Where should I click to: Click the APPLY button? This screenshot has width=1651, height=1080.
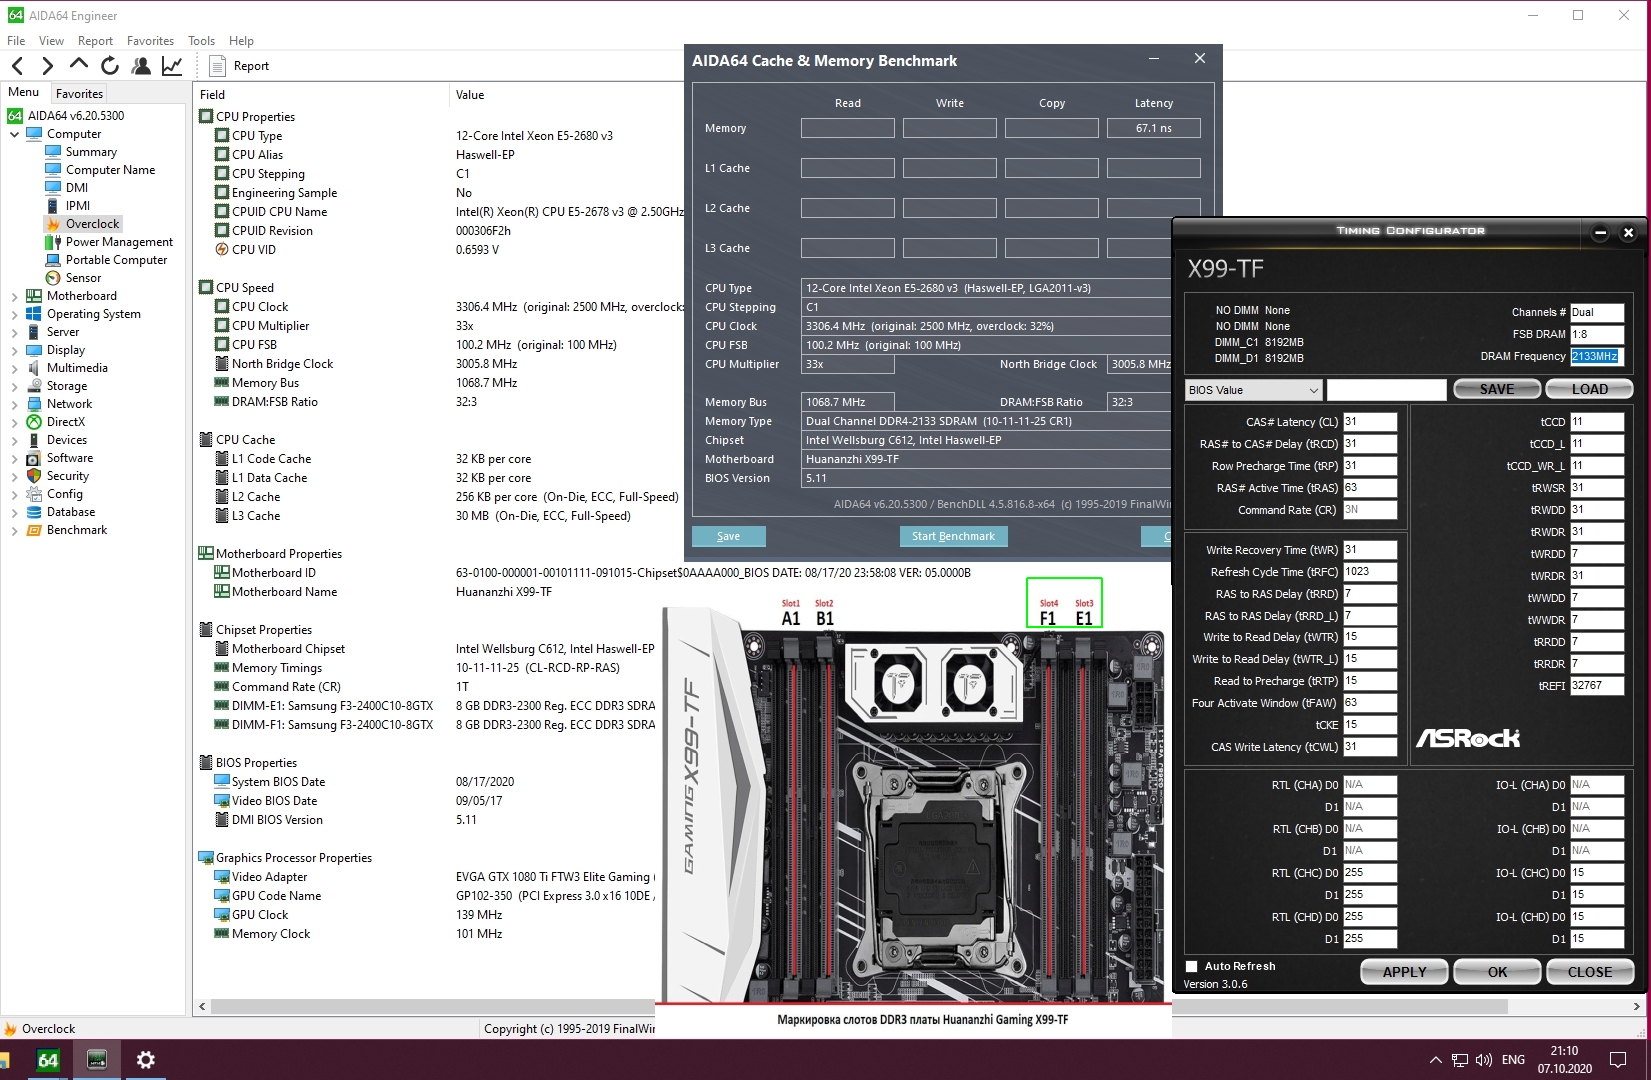[1404, 972]
